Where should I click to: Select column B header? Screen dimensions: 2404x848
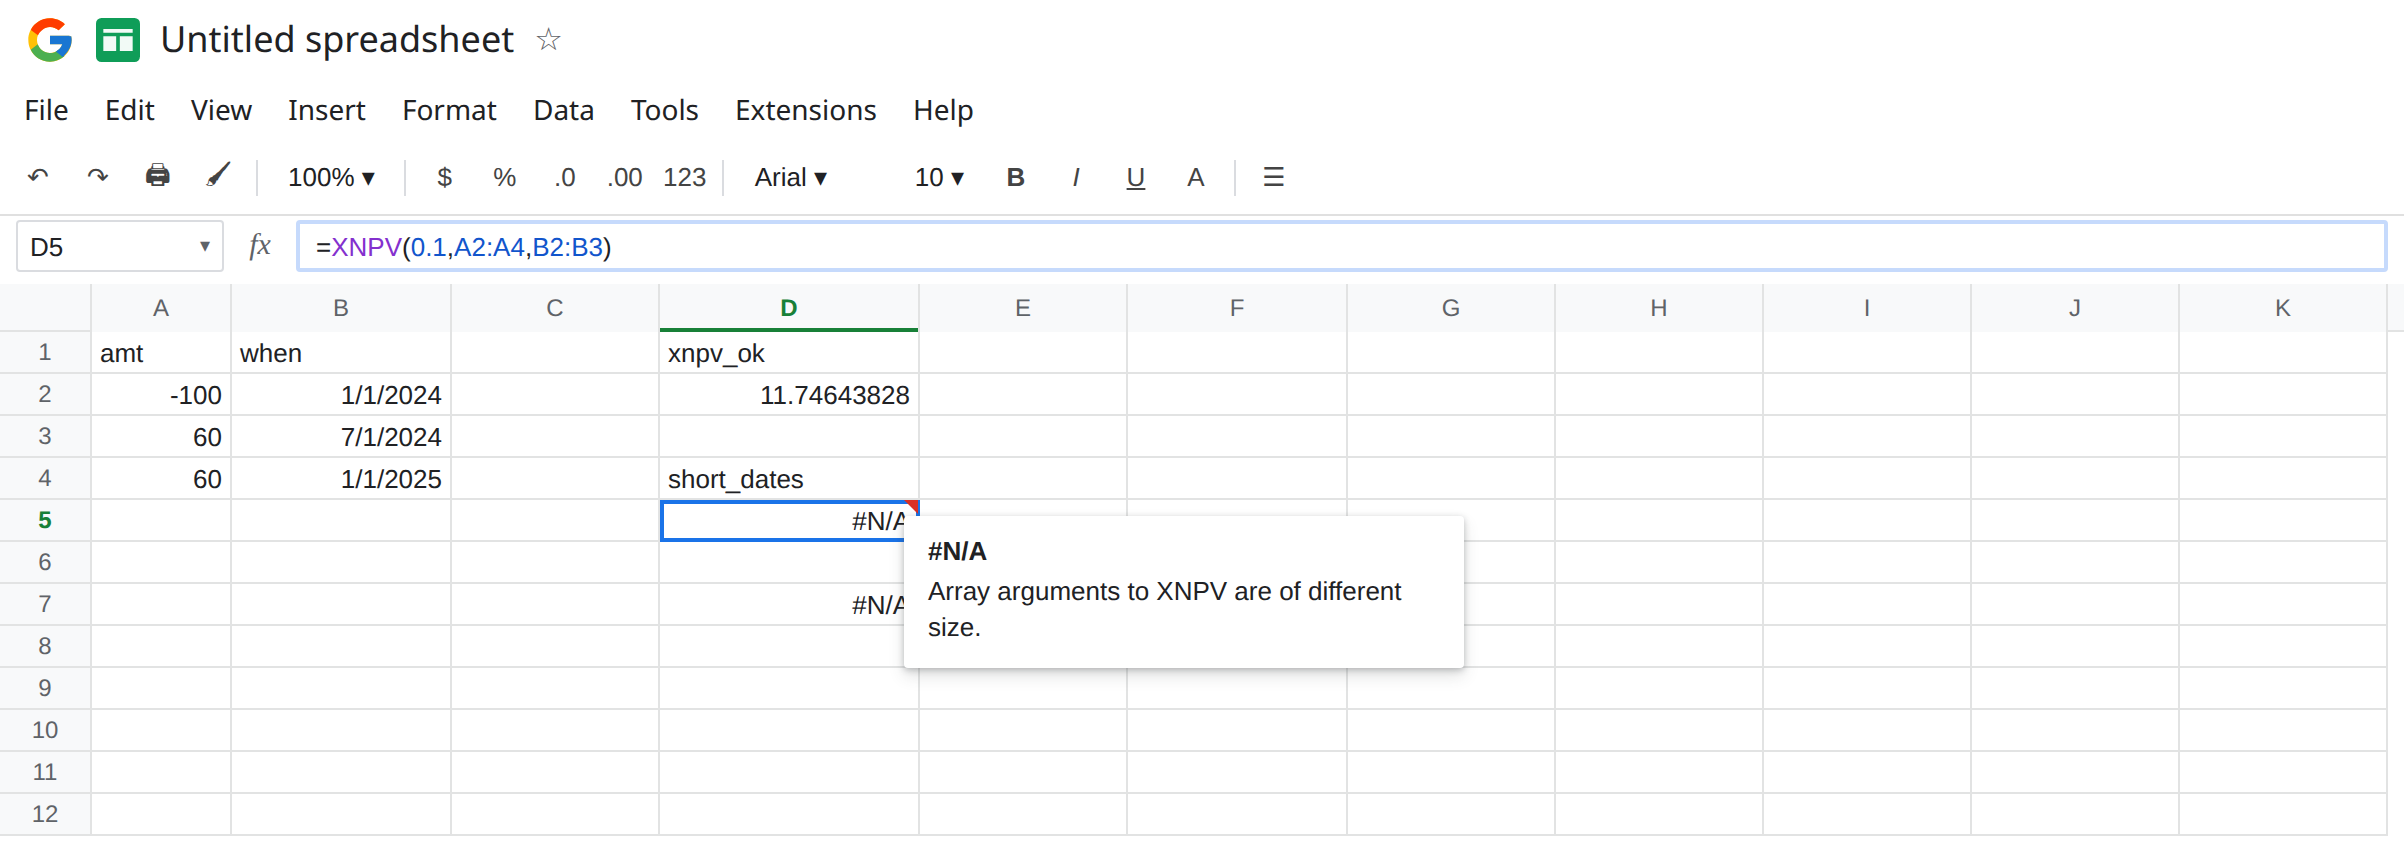click(x=341, y=308)
